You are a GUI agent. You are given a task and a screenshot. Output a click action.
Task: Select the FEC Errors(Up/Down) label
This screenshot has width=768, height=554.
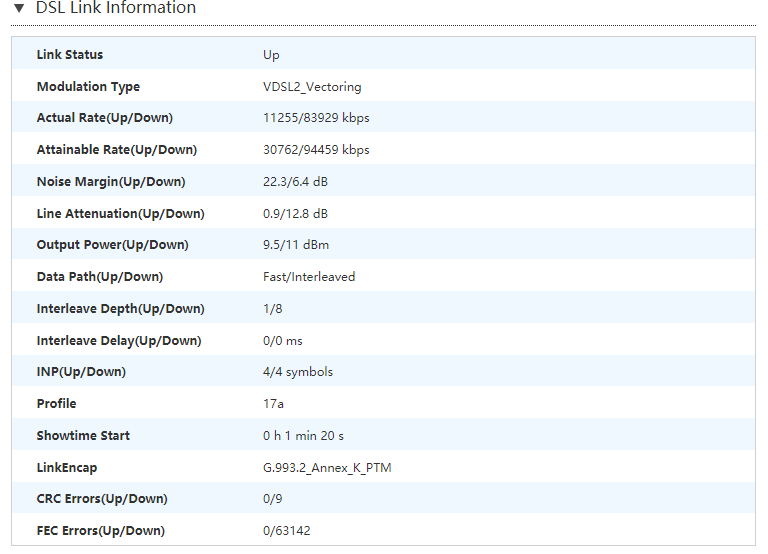(x=101, y=530)
